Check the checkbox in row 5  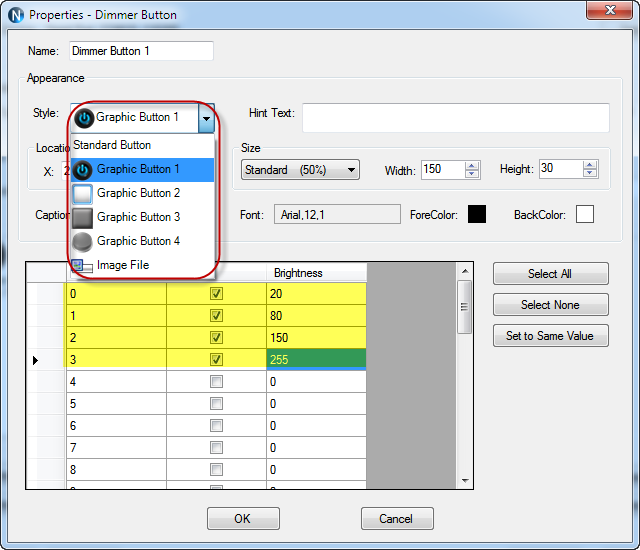(216, 404)
